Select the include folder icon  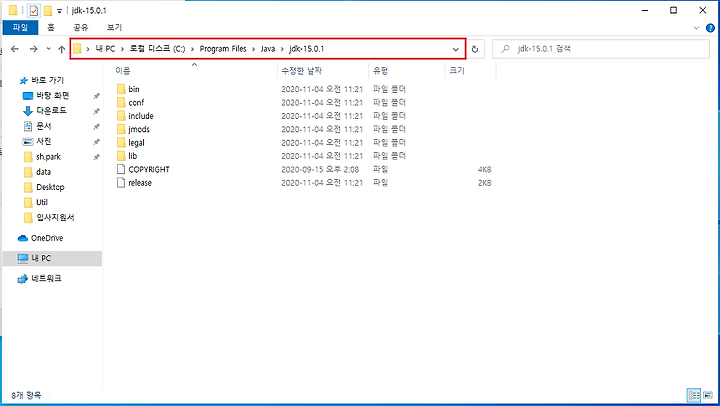(x=121, y=116)
